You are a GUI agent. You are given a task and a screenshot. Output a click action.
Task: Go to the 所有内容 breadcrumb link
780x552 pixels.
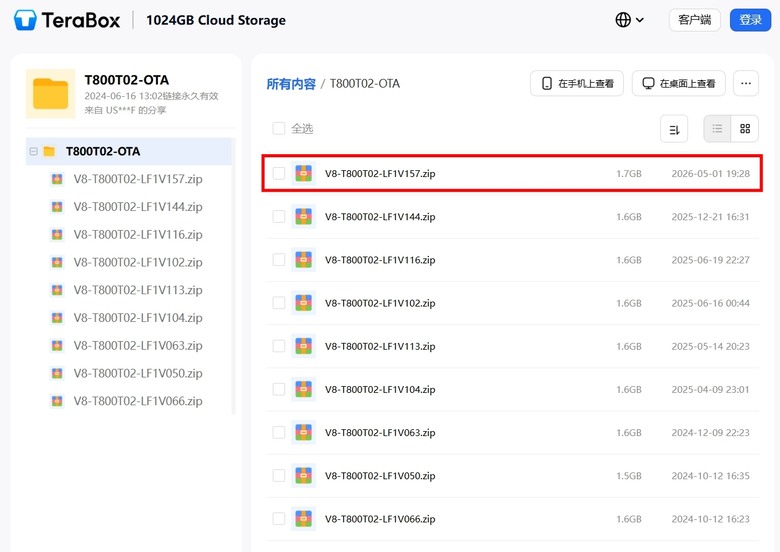(291, 84)
